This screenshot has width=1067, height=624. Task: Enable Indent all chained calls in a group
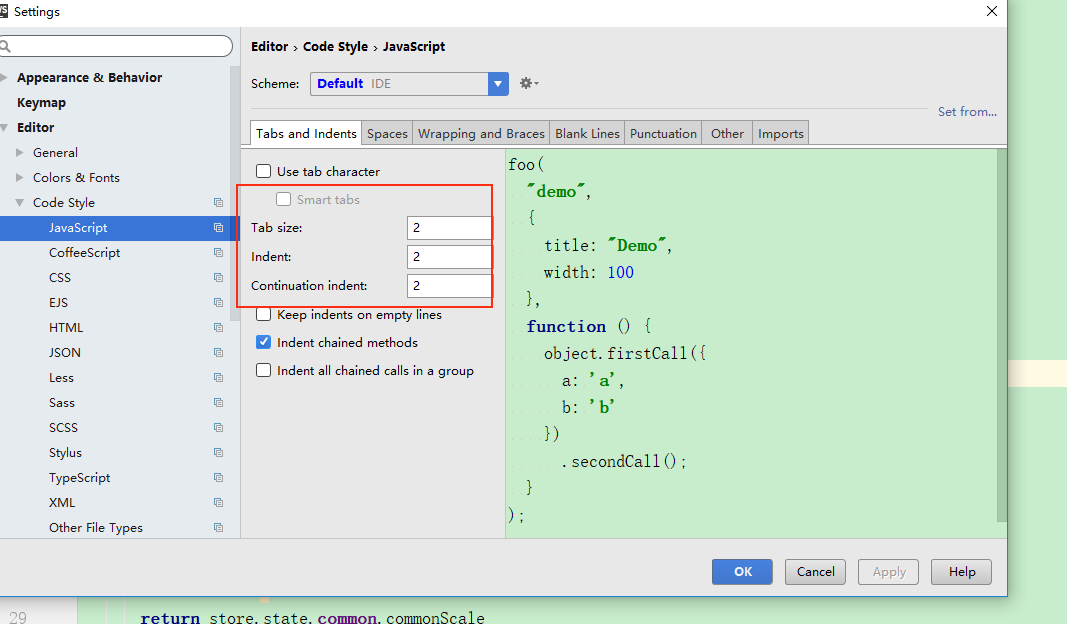pos(263,370)
